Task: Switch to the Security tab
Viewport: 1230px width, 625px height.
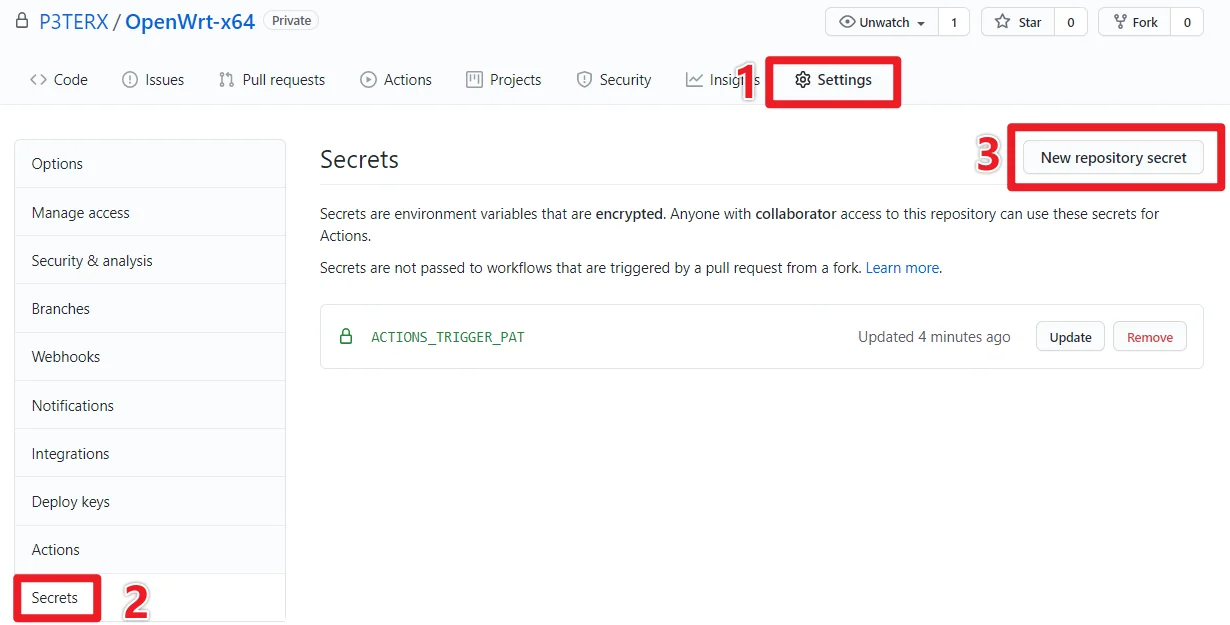Action: coord(614,80)
